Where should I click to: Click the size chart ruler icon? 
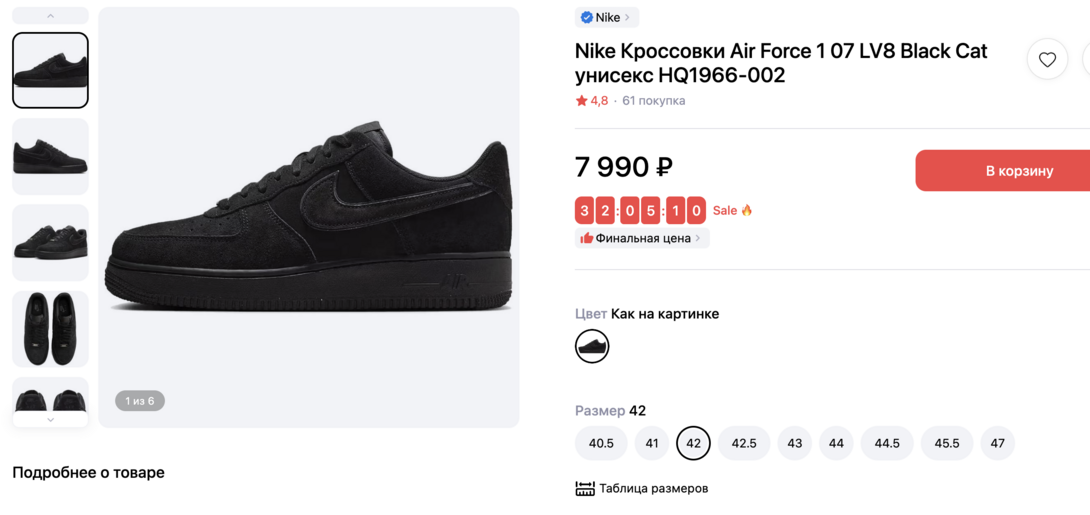585,489
